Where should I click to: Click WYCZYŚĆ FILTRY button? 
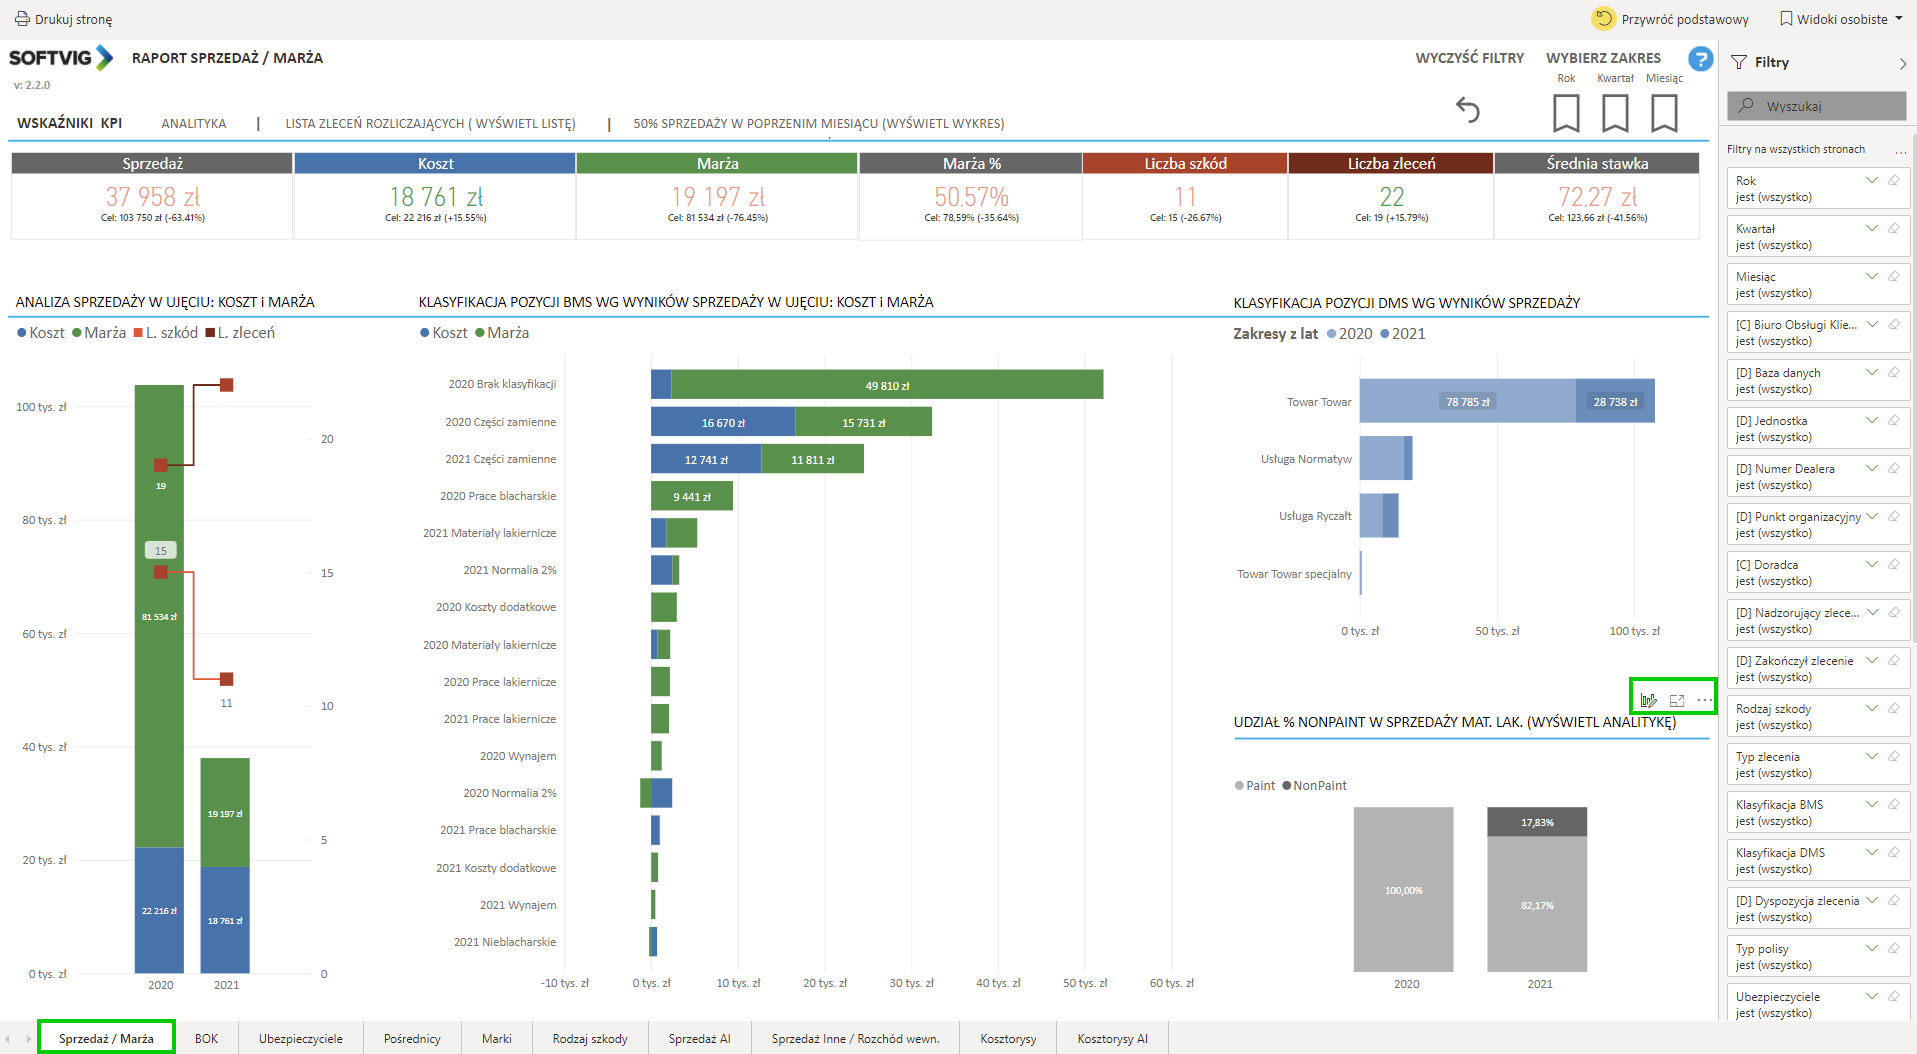(x=1469, y=58)
